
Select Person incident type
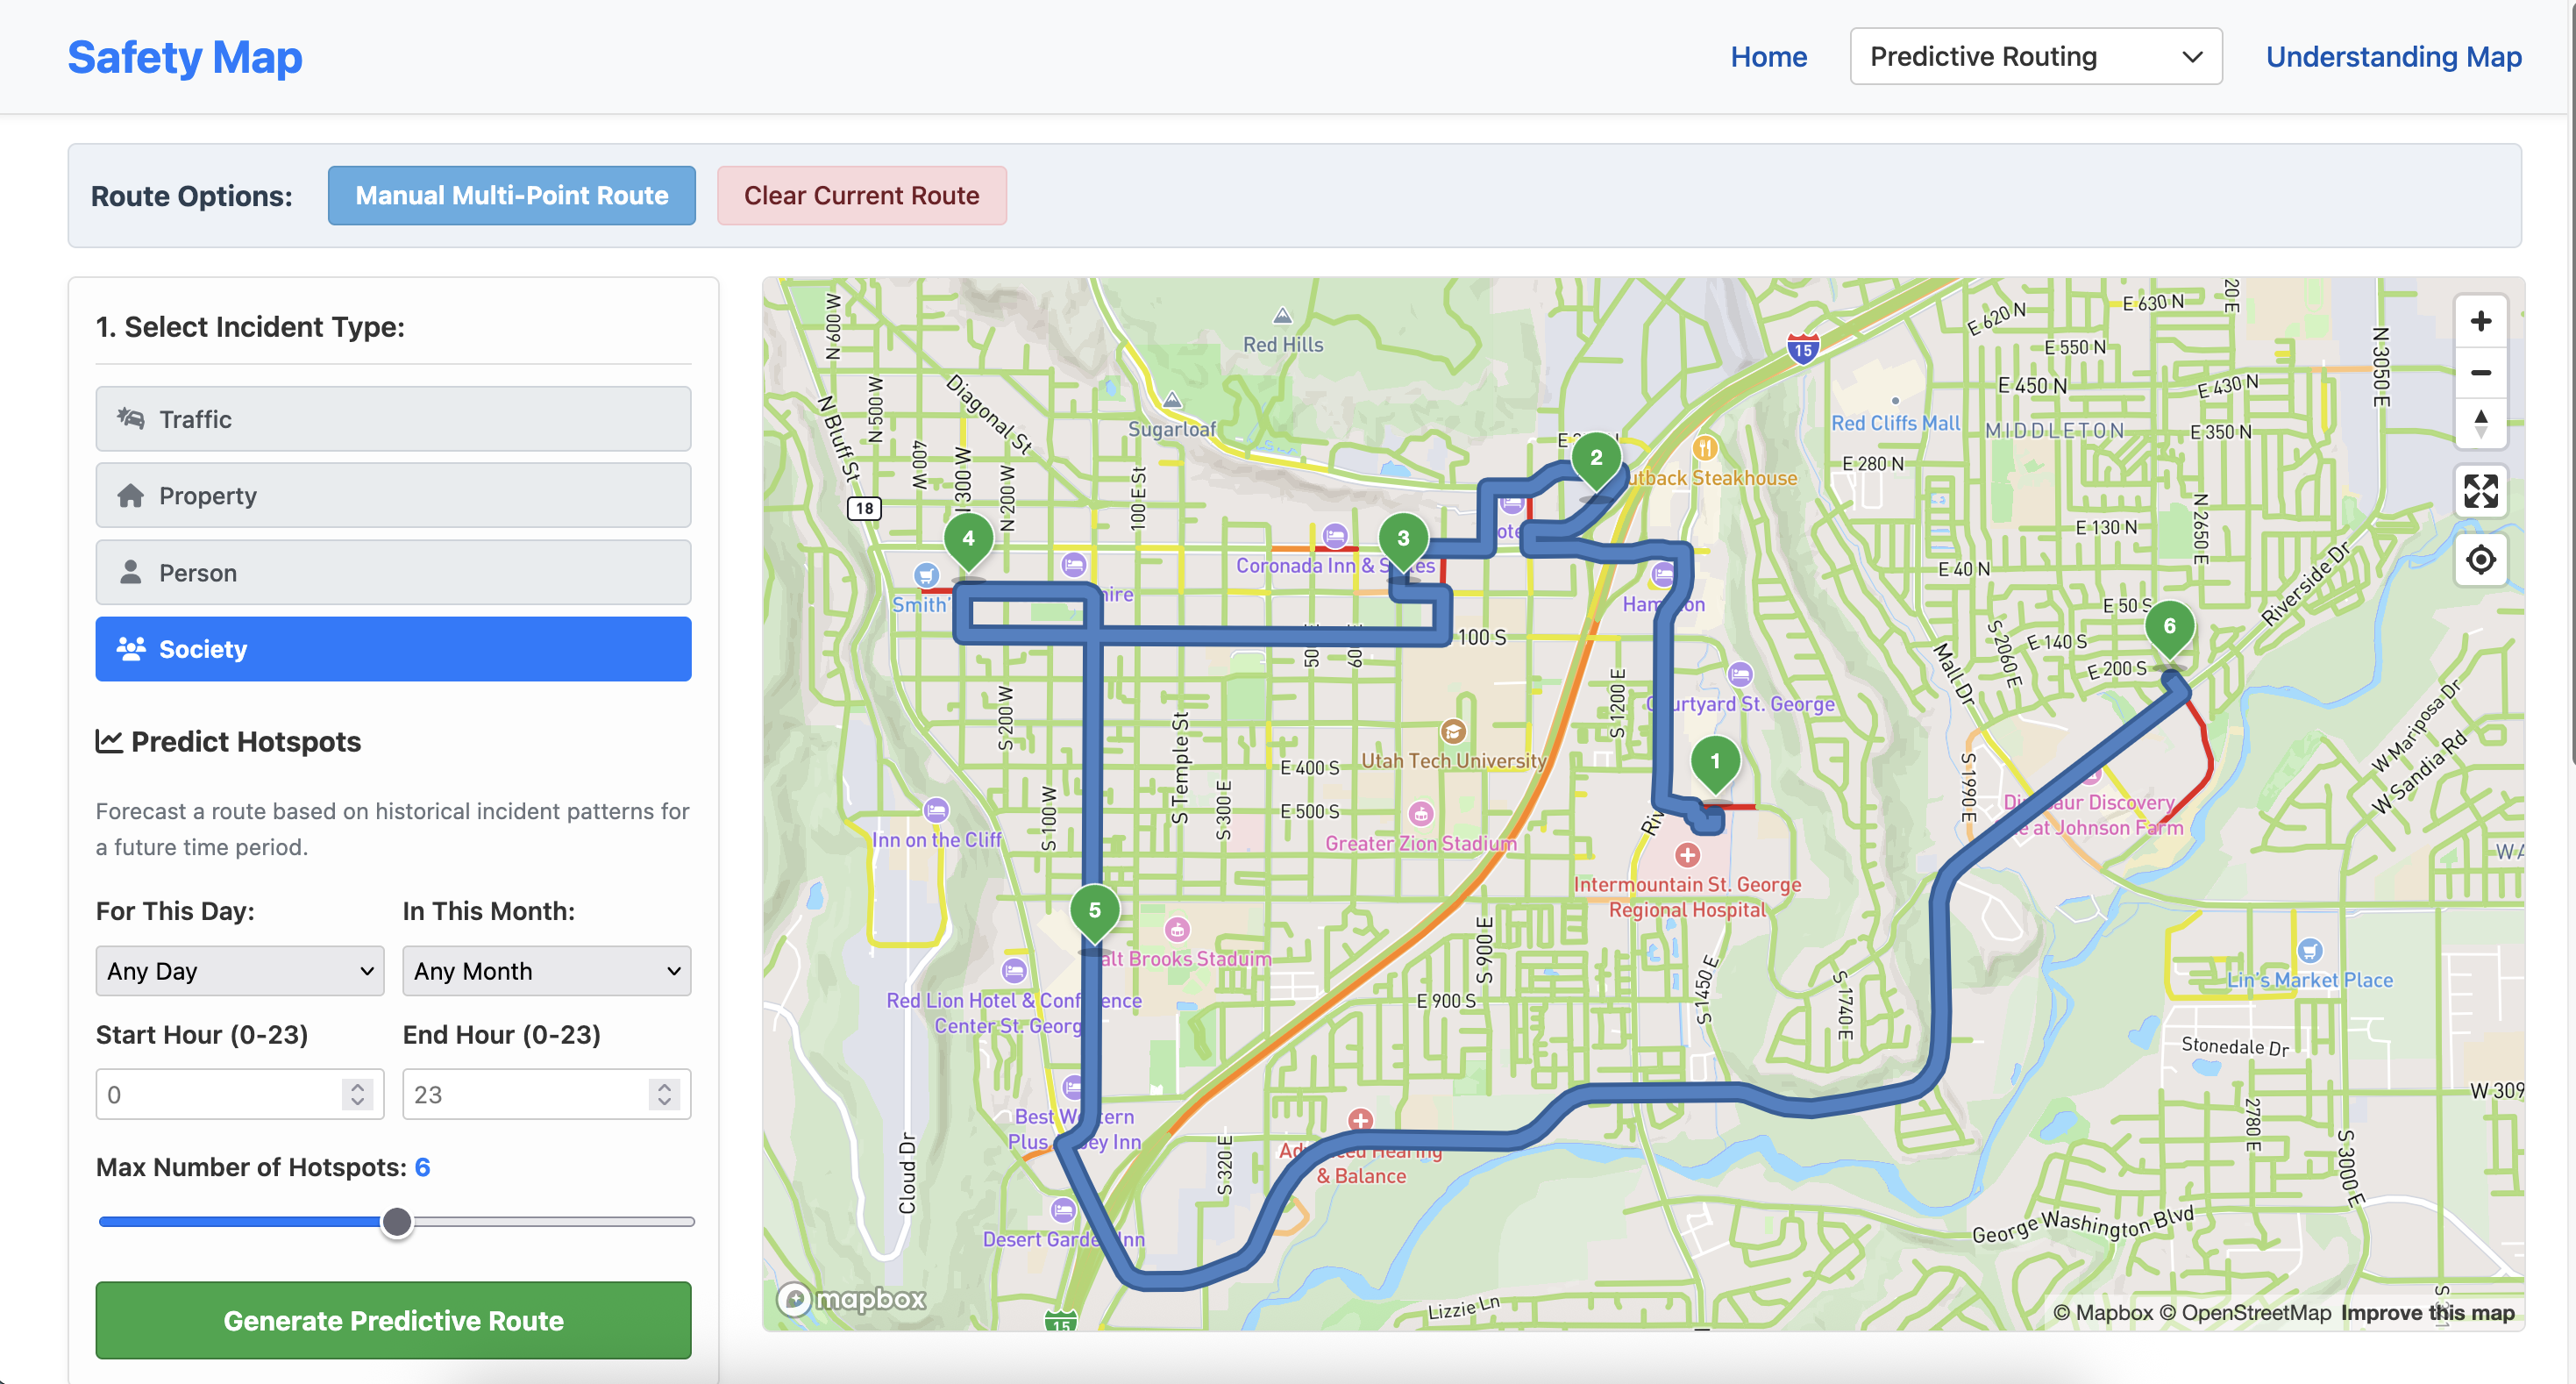click(393, 573)
